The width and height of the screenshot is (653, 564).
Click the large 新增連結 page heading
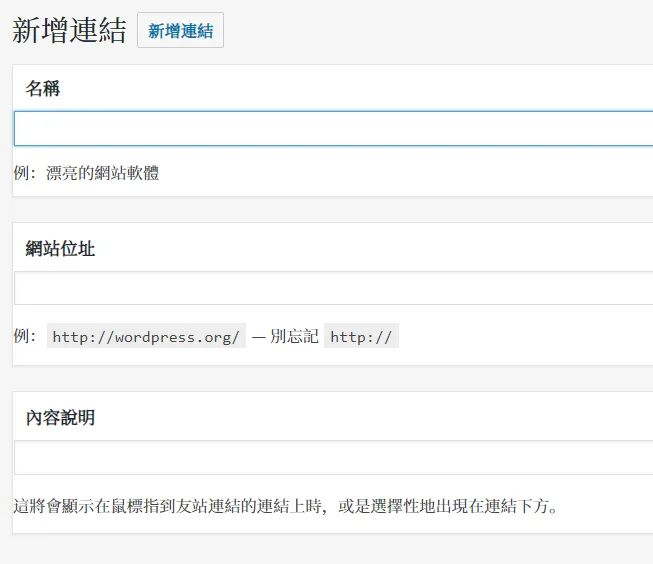tap(69, 31)
